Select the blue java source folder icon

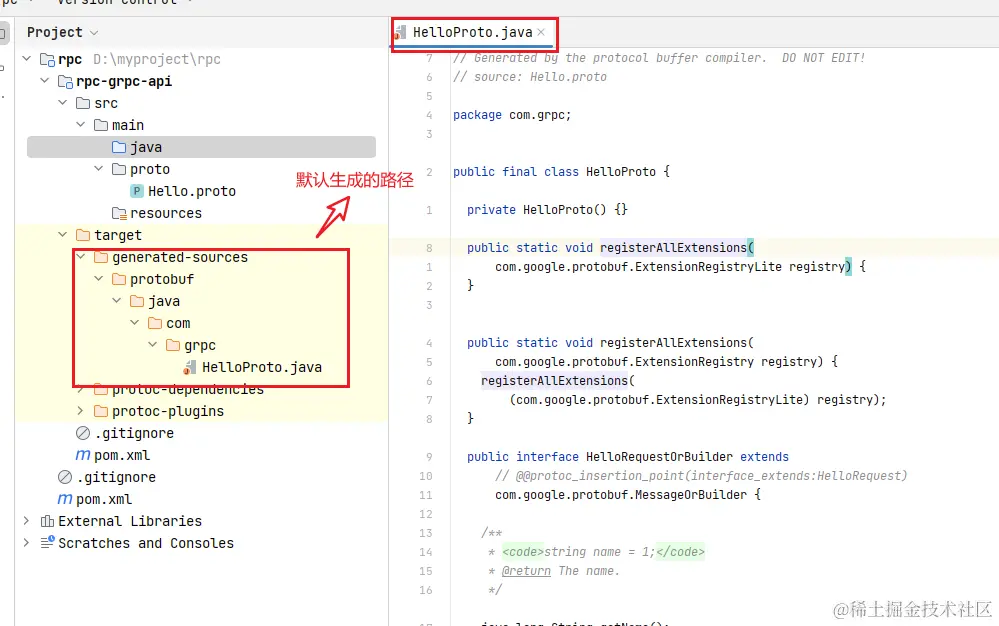pos(119,147)
